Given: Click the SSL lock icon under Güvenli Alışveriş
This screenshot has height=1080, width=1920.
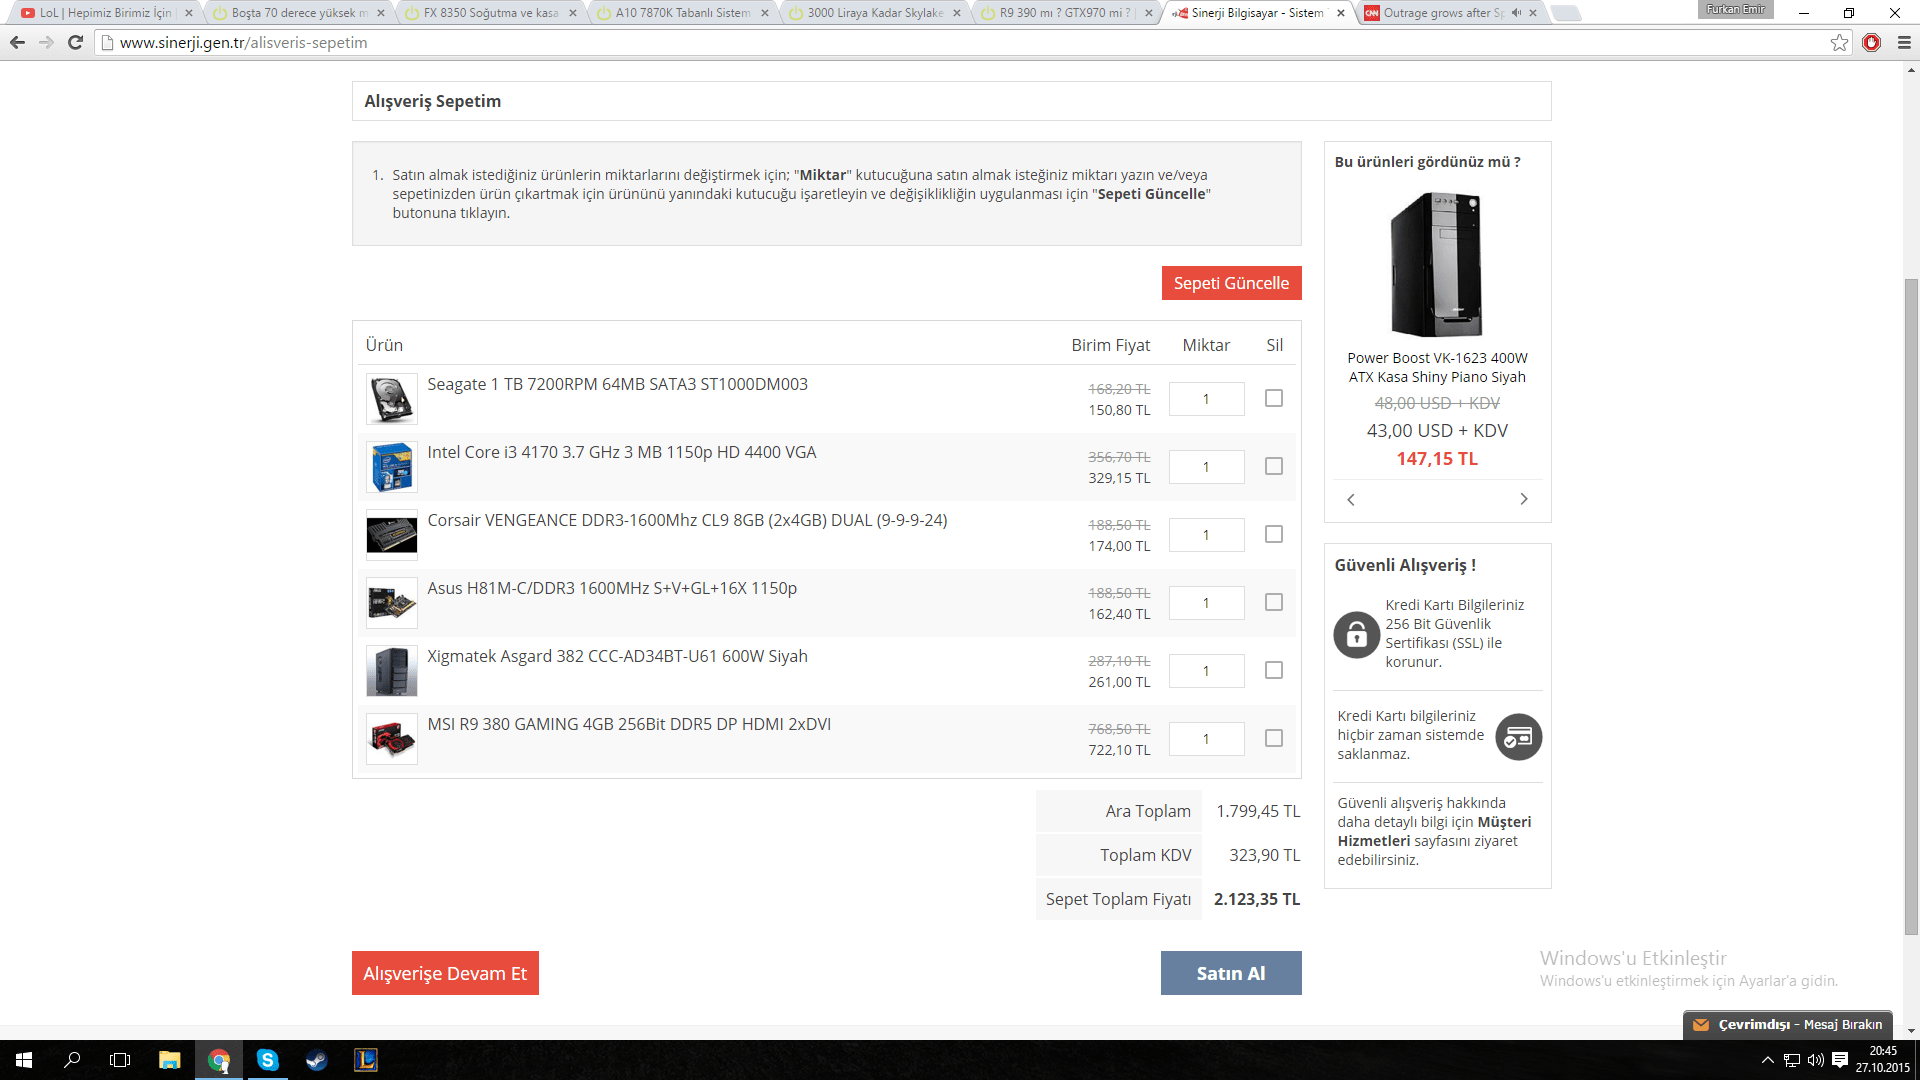Looking at the screenshot, I should [x=1356, y=634].
